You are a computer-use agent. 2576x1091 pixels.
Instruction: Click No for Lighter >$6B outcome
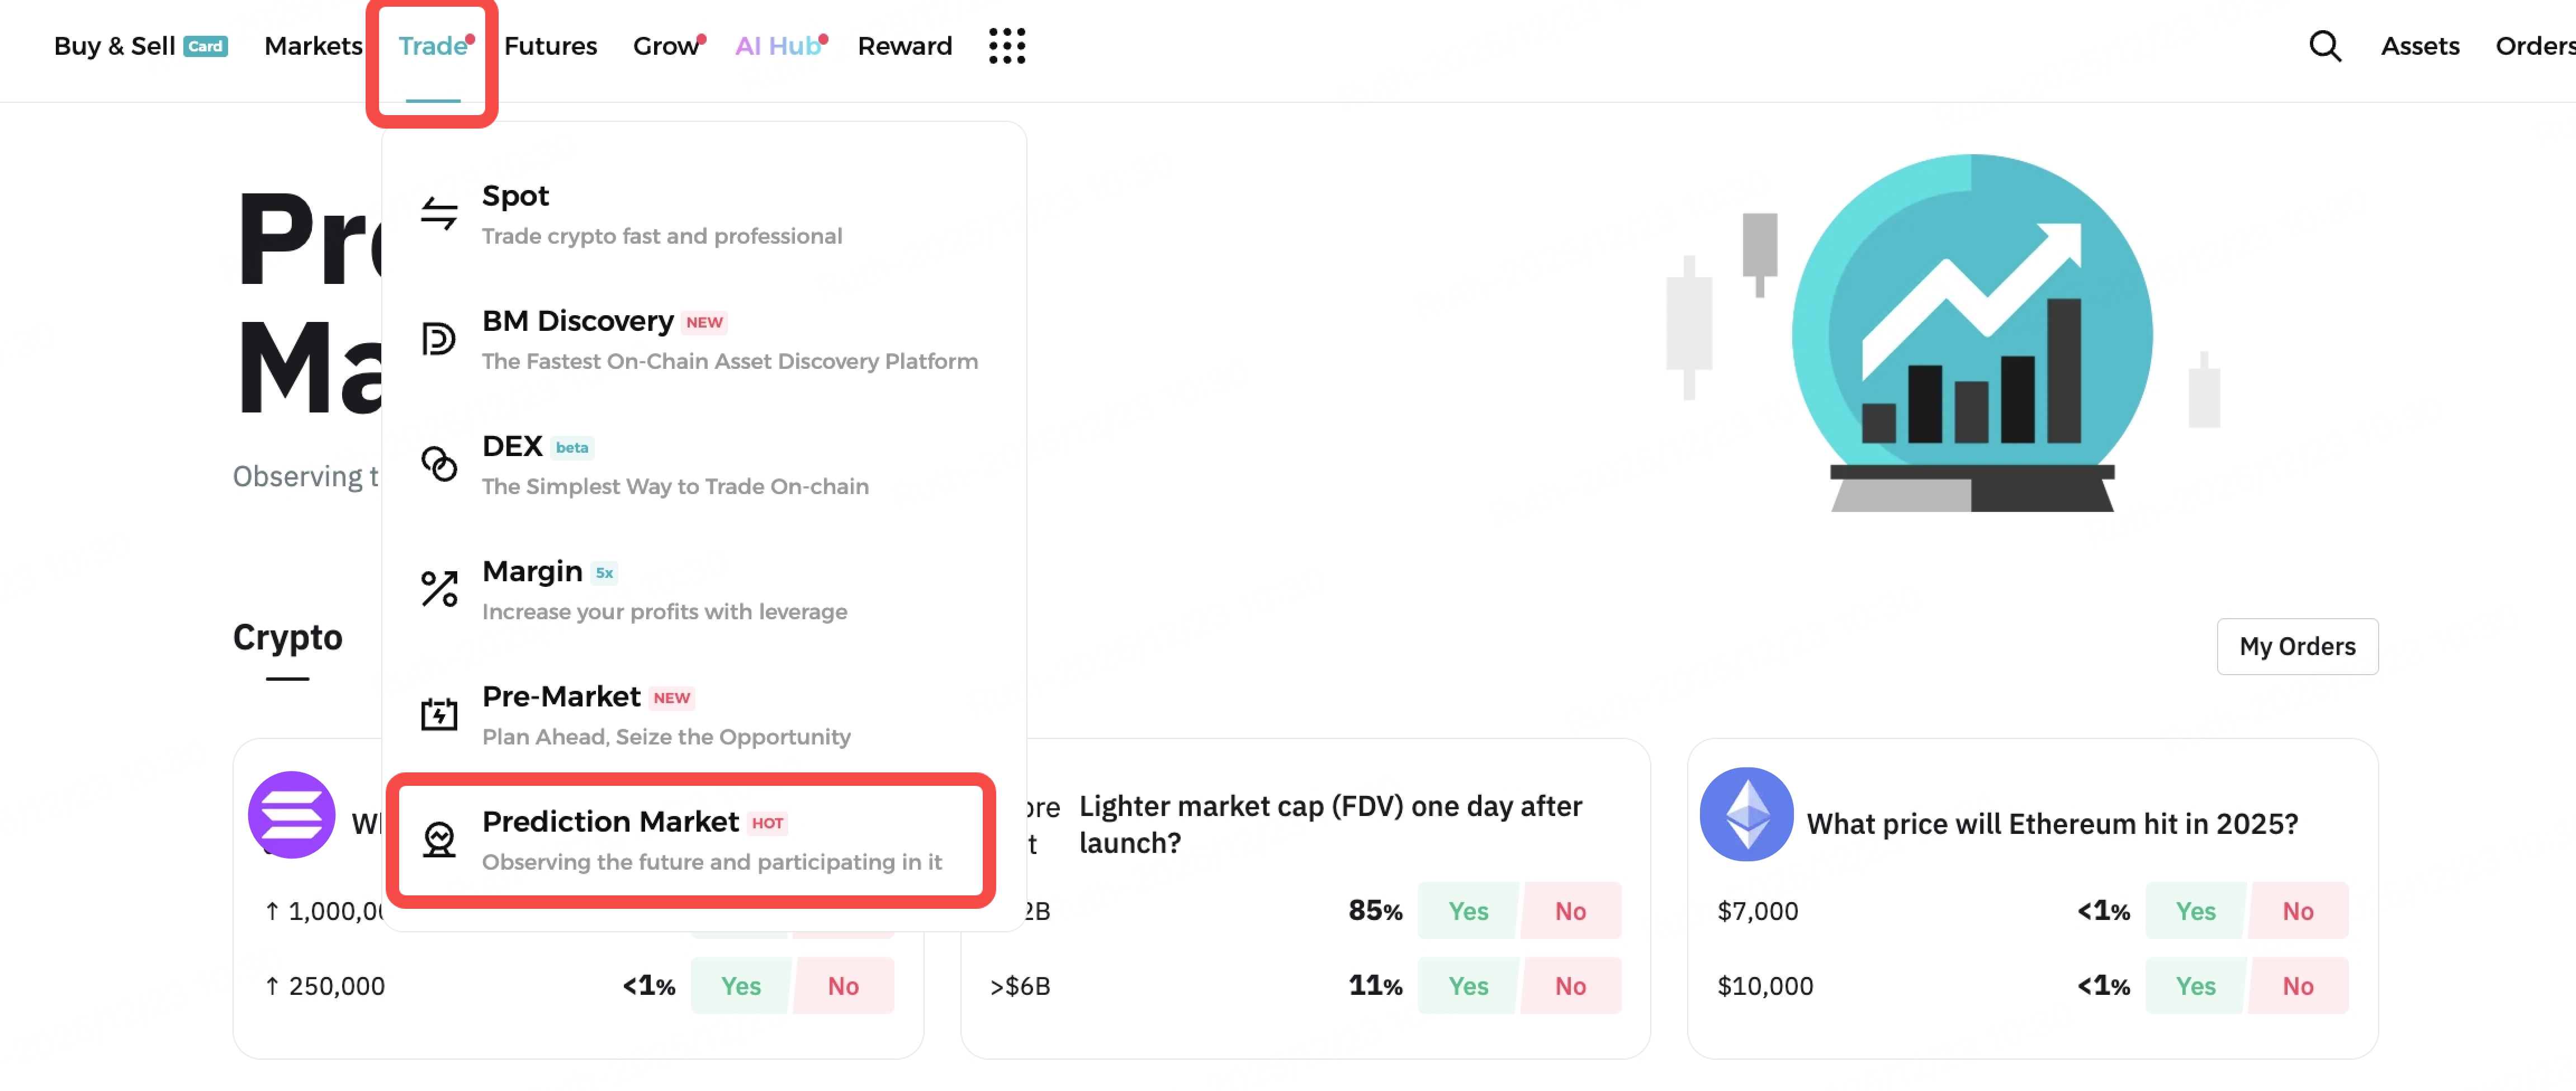1570,985
